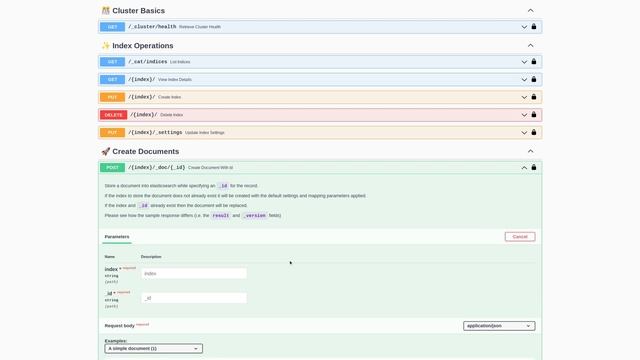The width and height of the screenshot is (640, 360).
Task: Click the /{index}/_doc/{_id} path text
Action: coord(157,167)
